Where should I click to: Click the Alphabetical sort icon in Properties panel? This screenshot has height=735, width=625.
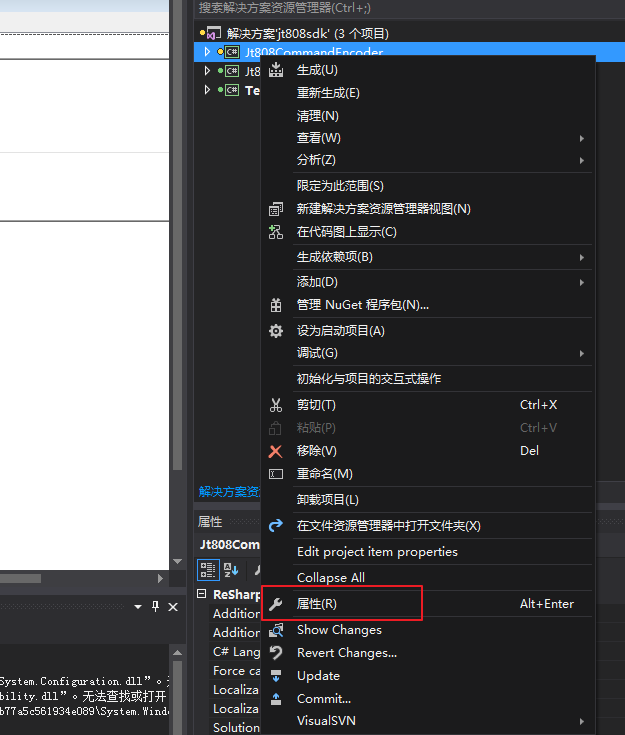pos(231,570)
